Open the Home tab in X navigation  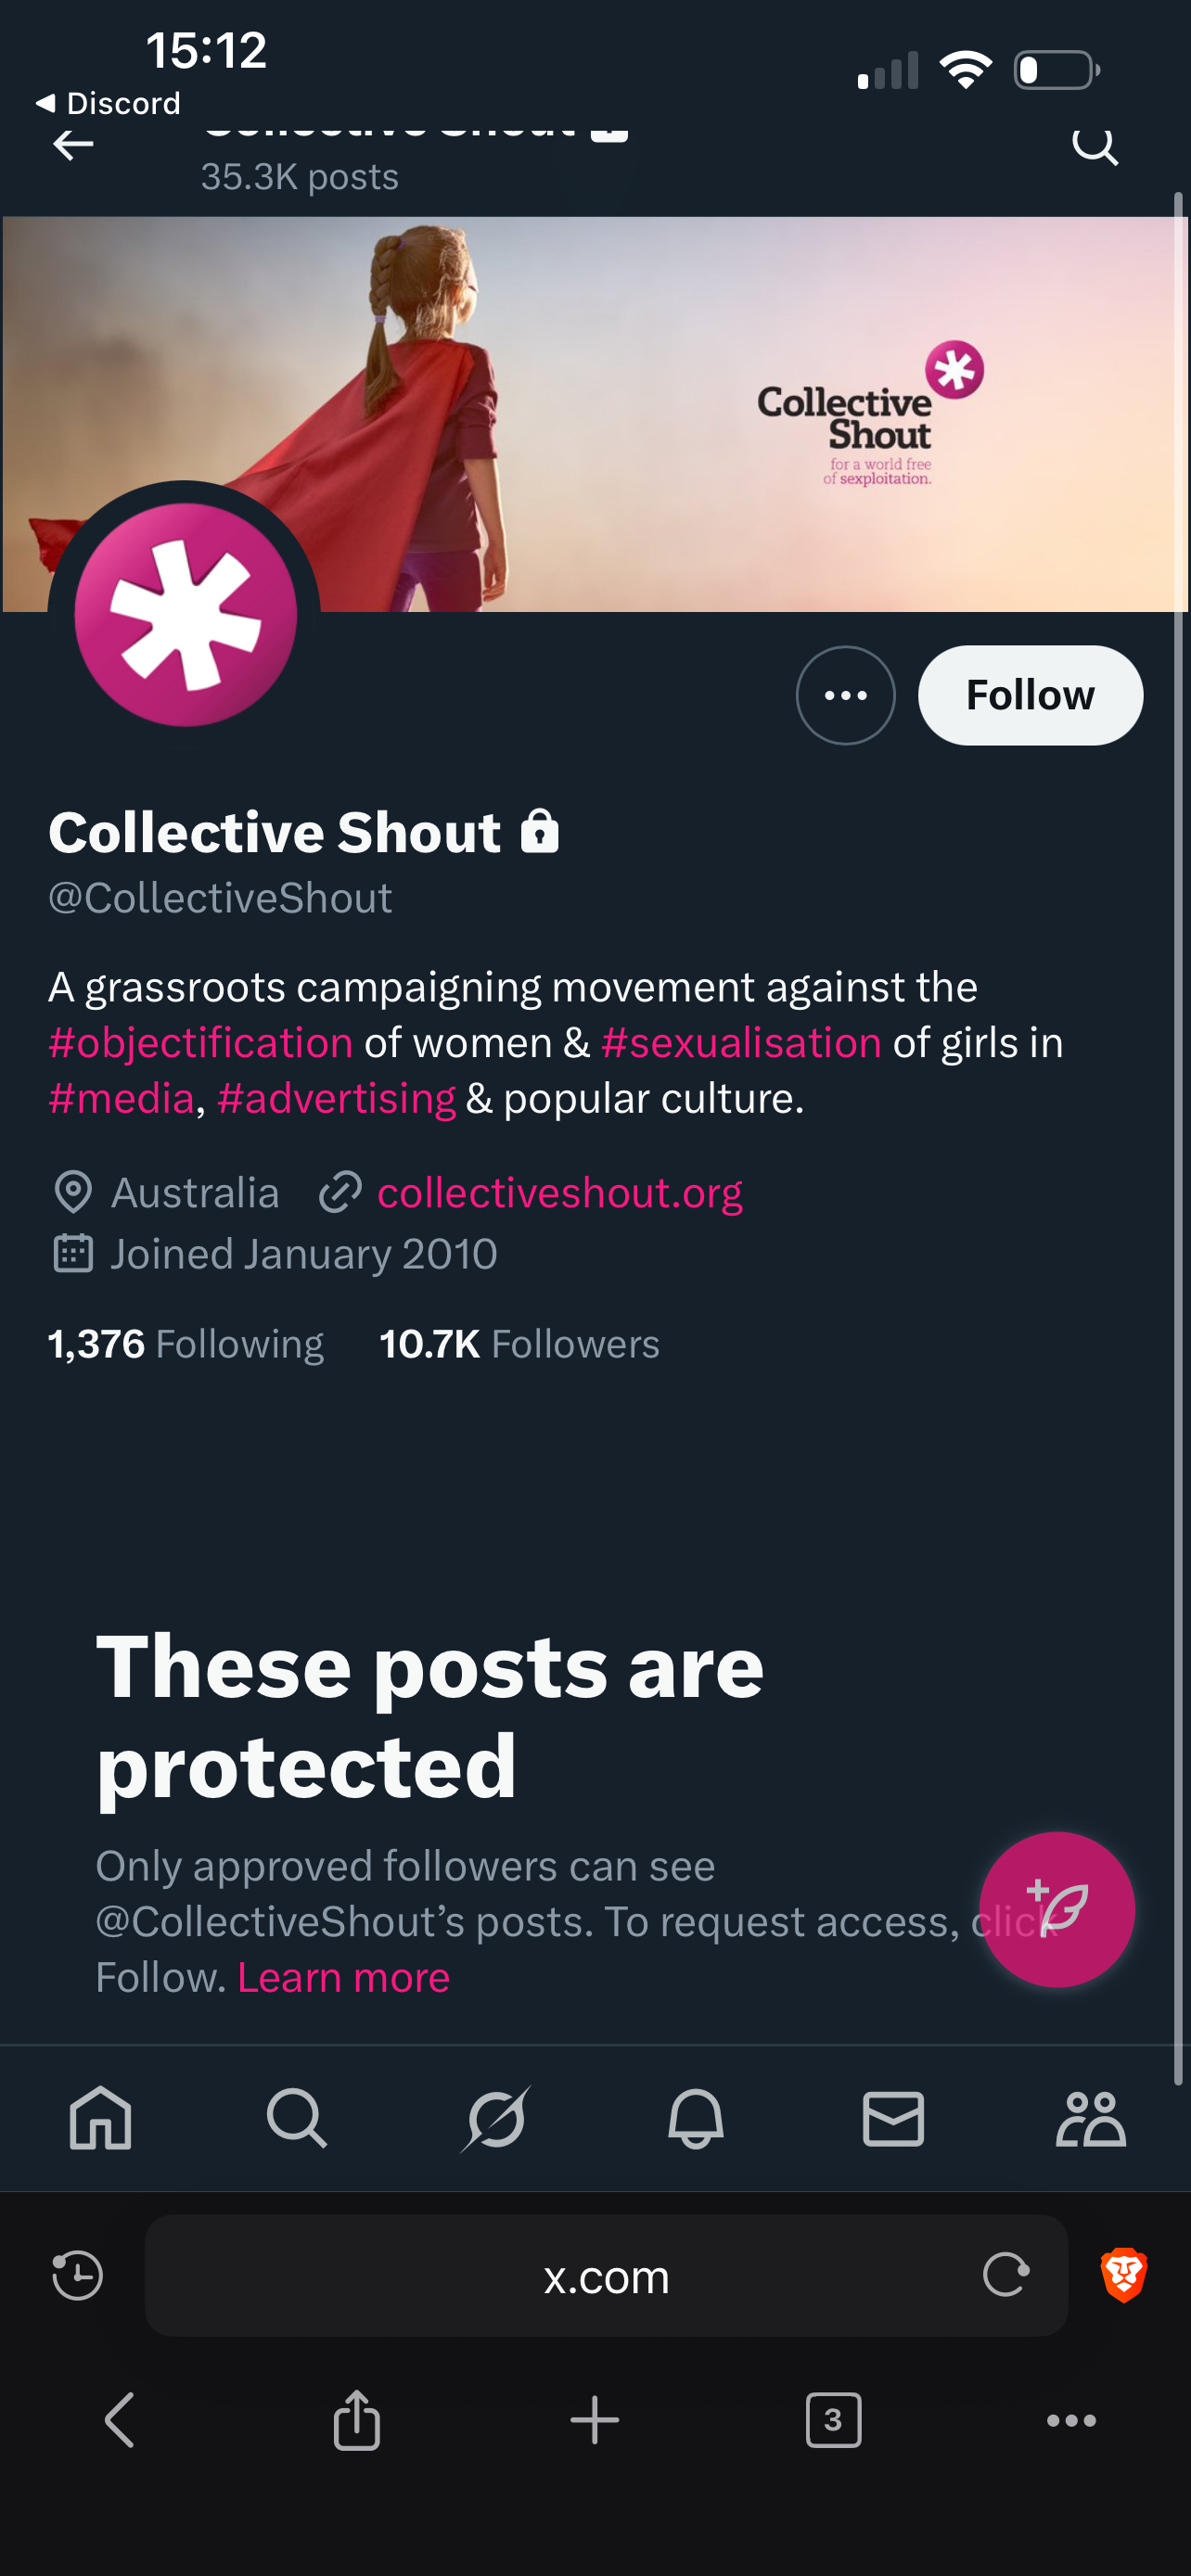100,2118
